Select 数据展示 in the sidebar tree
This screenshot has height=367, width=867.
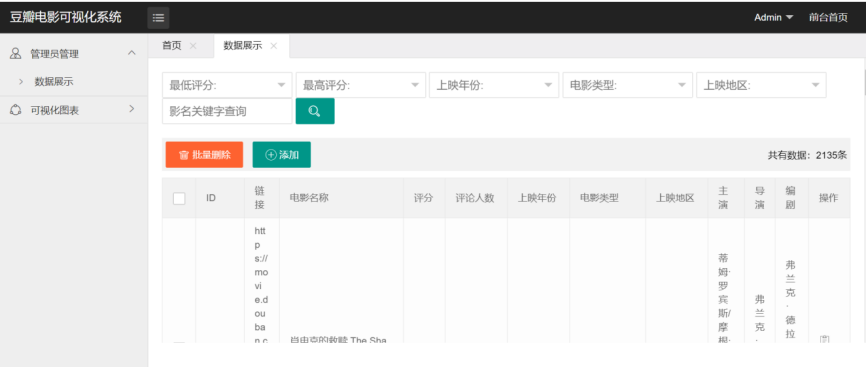(x=54, y=82)
